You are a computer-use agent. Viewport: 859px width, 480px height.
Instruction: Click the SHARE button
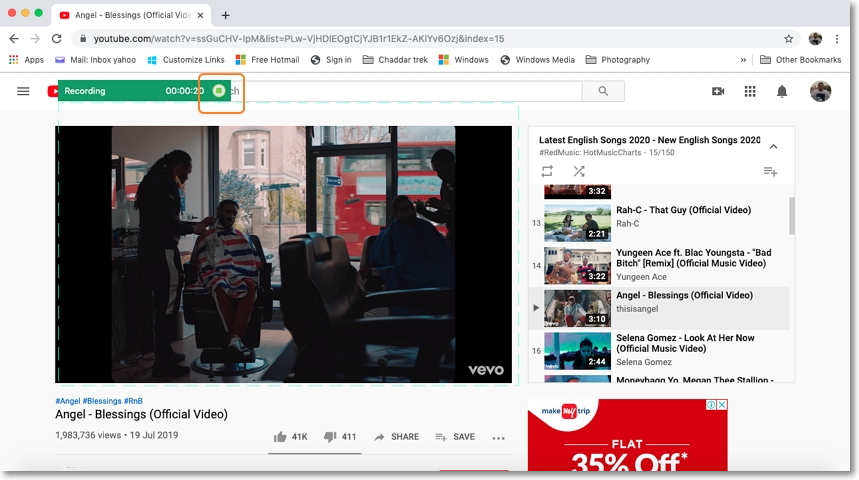(x=396, y=437)
